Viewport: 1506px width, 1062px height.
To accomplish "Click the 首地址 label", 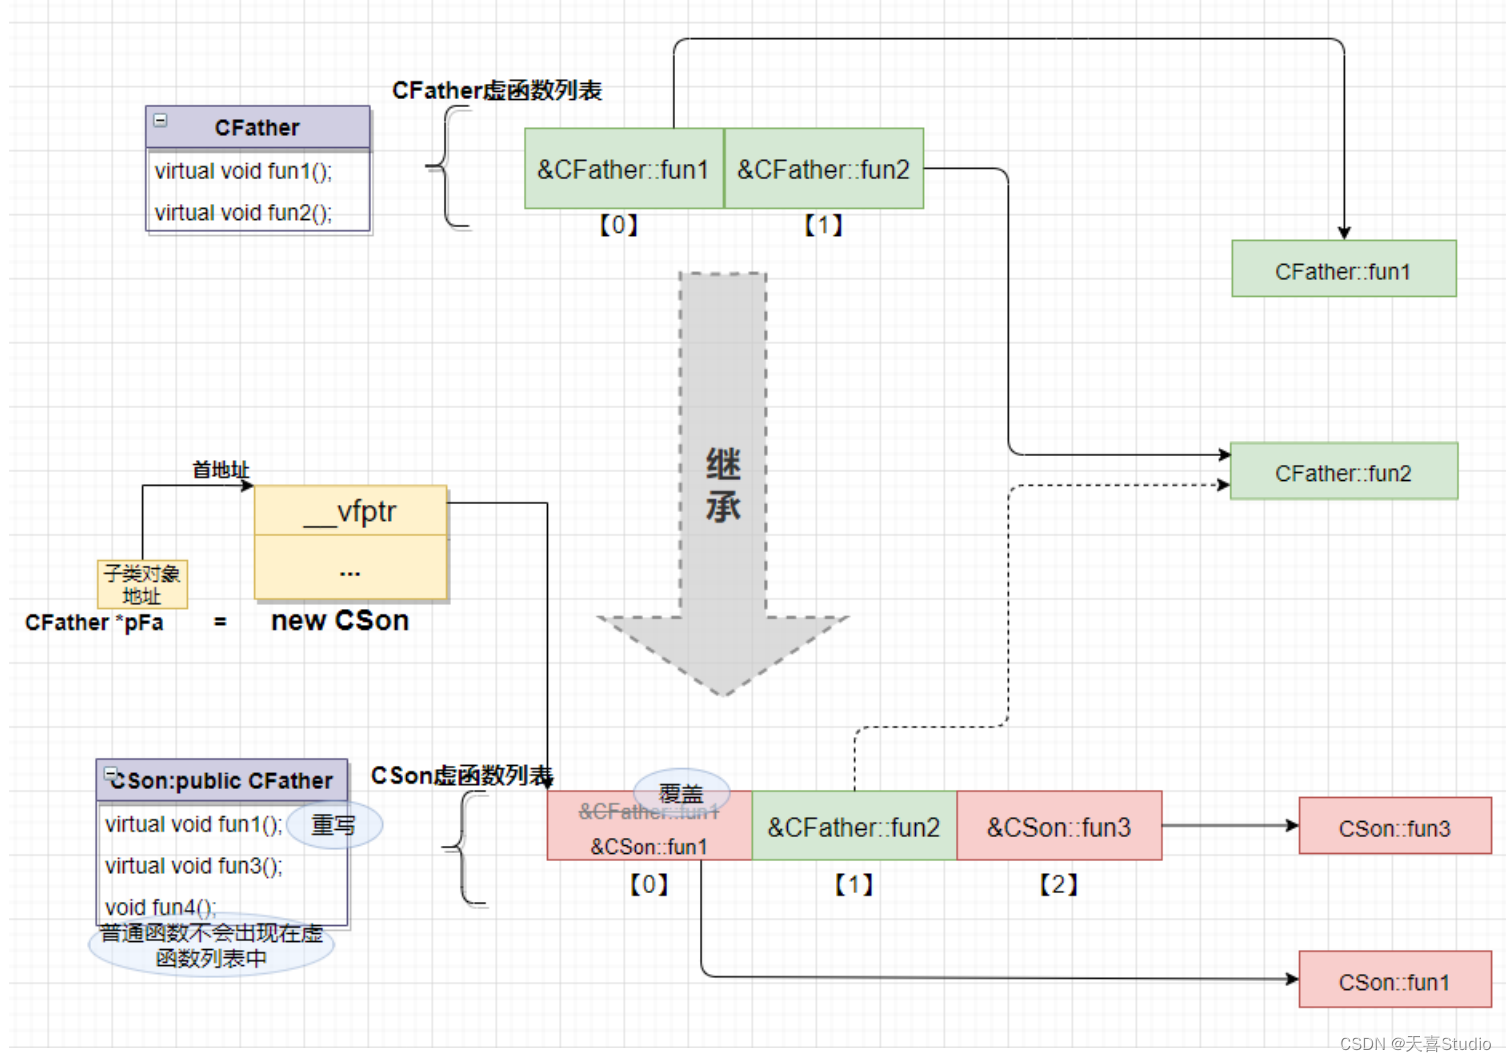I will click(221, 470).
